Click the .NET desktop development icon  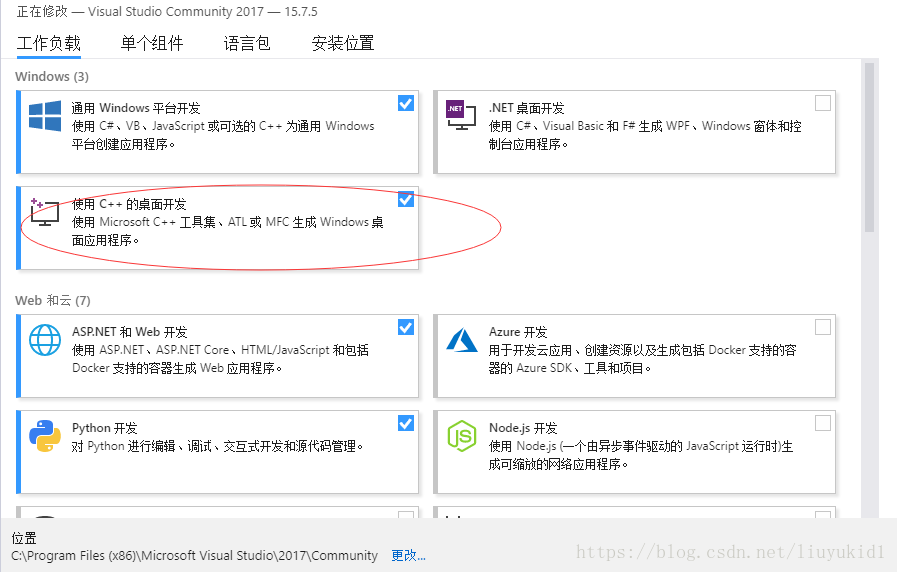(x=461, y=115)
